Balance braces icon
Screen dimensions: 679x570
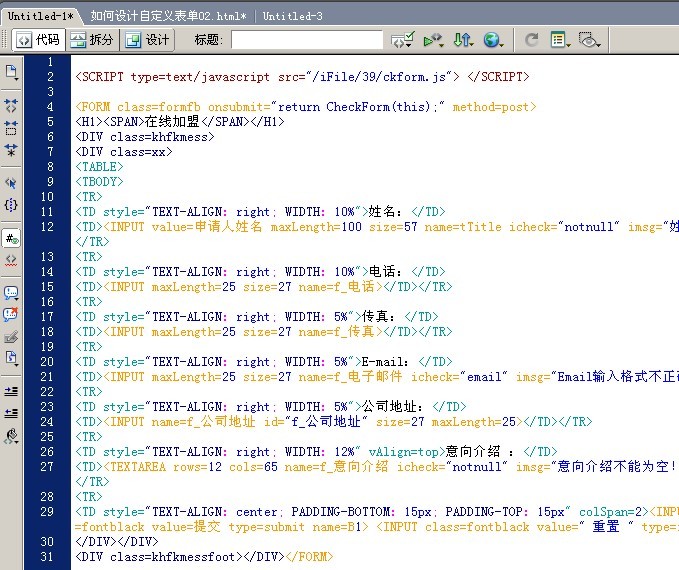coord(11,205)
